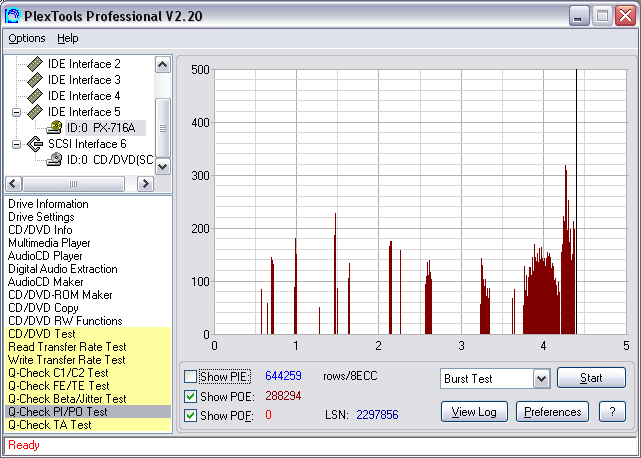Click tree scrollbar down arrow
The height and width of the screenshot is (458, 641).
point(163,166)
